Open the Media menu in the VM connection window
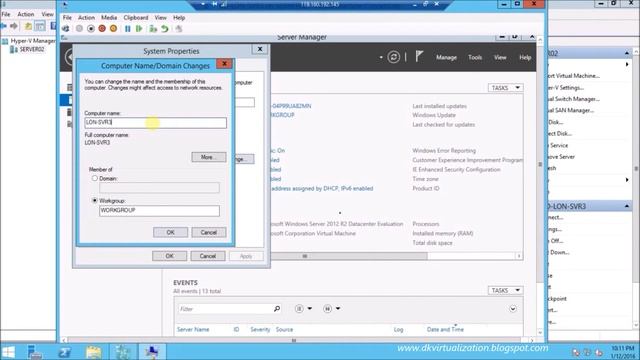The image size is (640, 360). (109, 18)
